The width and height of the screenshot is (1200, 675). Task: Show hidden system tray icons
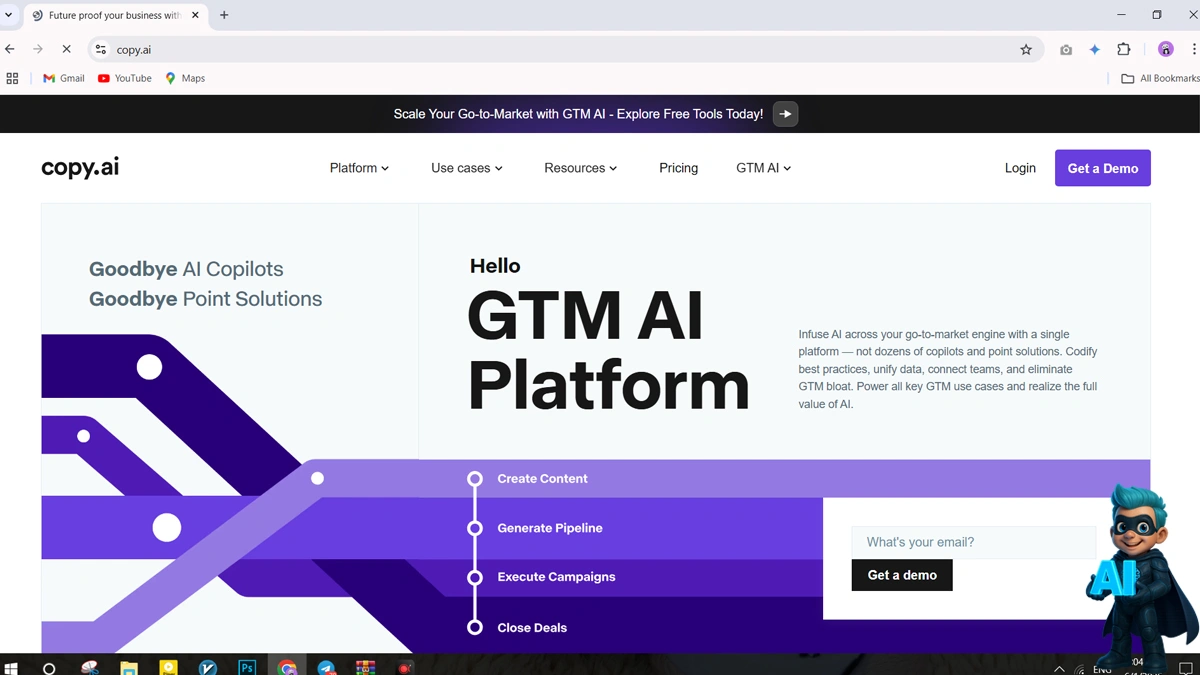[x=1059, y=668]
